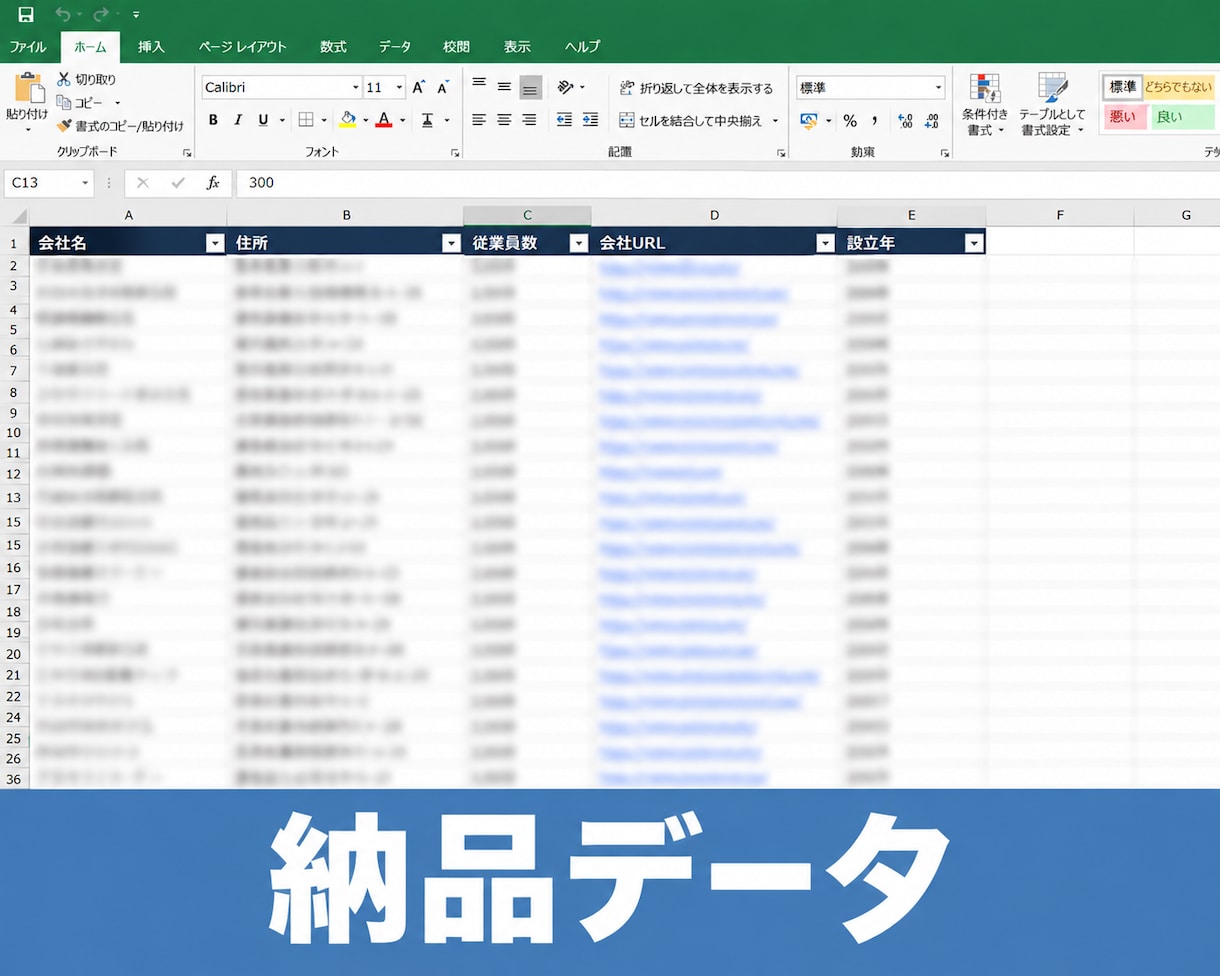
Task: Switch to the 表示 tab
Action: coord(517,47)
